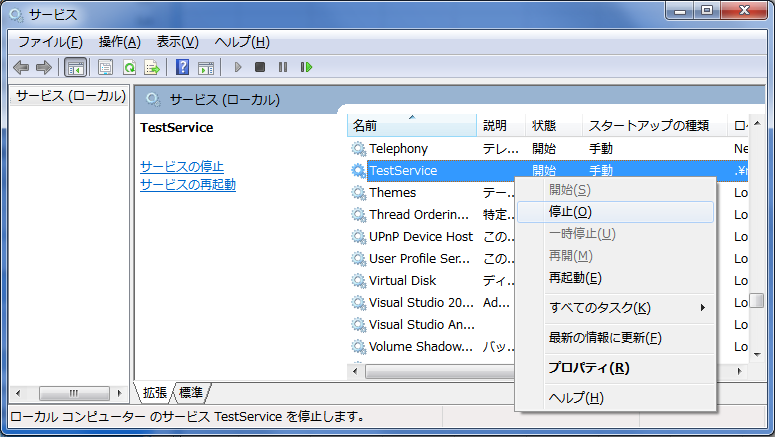The image size is (775, 437).
Task: Click 手動 startup type in Telephony row
Action: point(601,148)
